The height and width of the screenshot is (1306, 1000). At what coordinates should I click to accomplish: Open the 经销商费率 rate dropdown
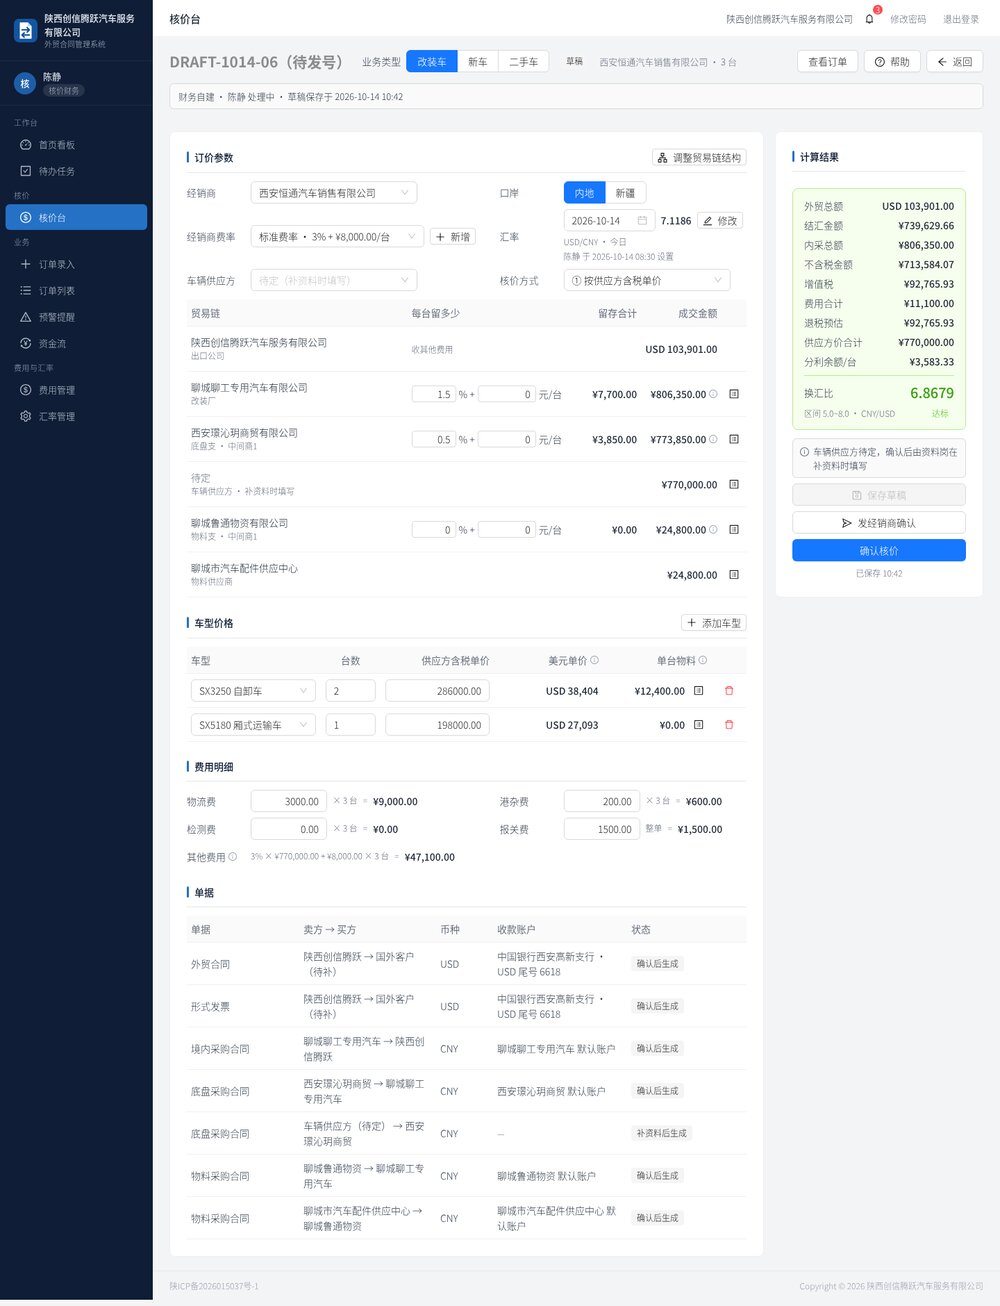[337, 237]
